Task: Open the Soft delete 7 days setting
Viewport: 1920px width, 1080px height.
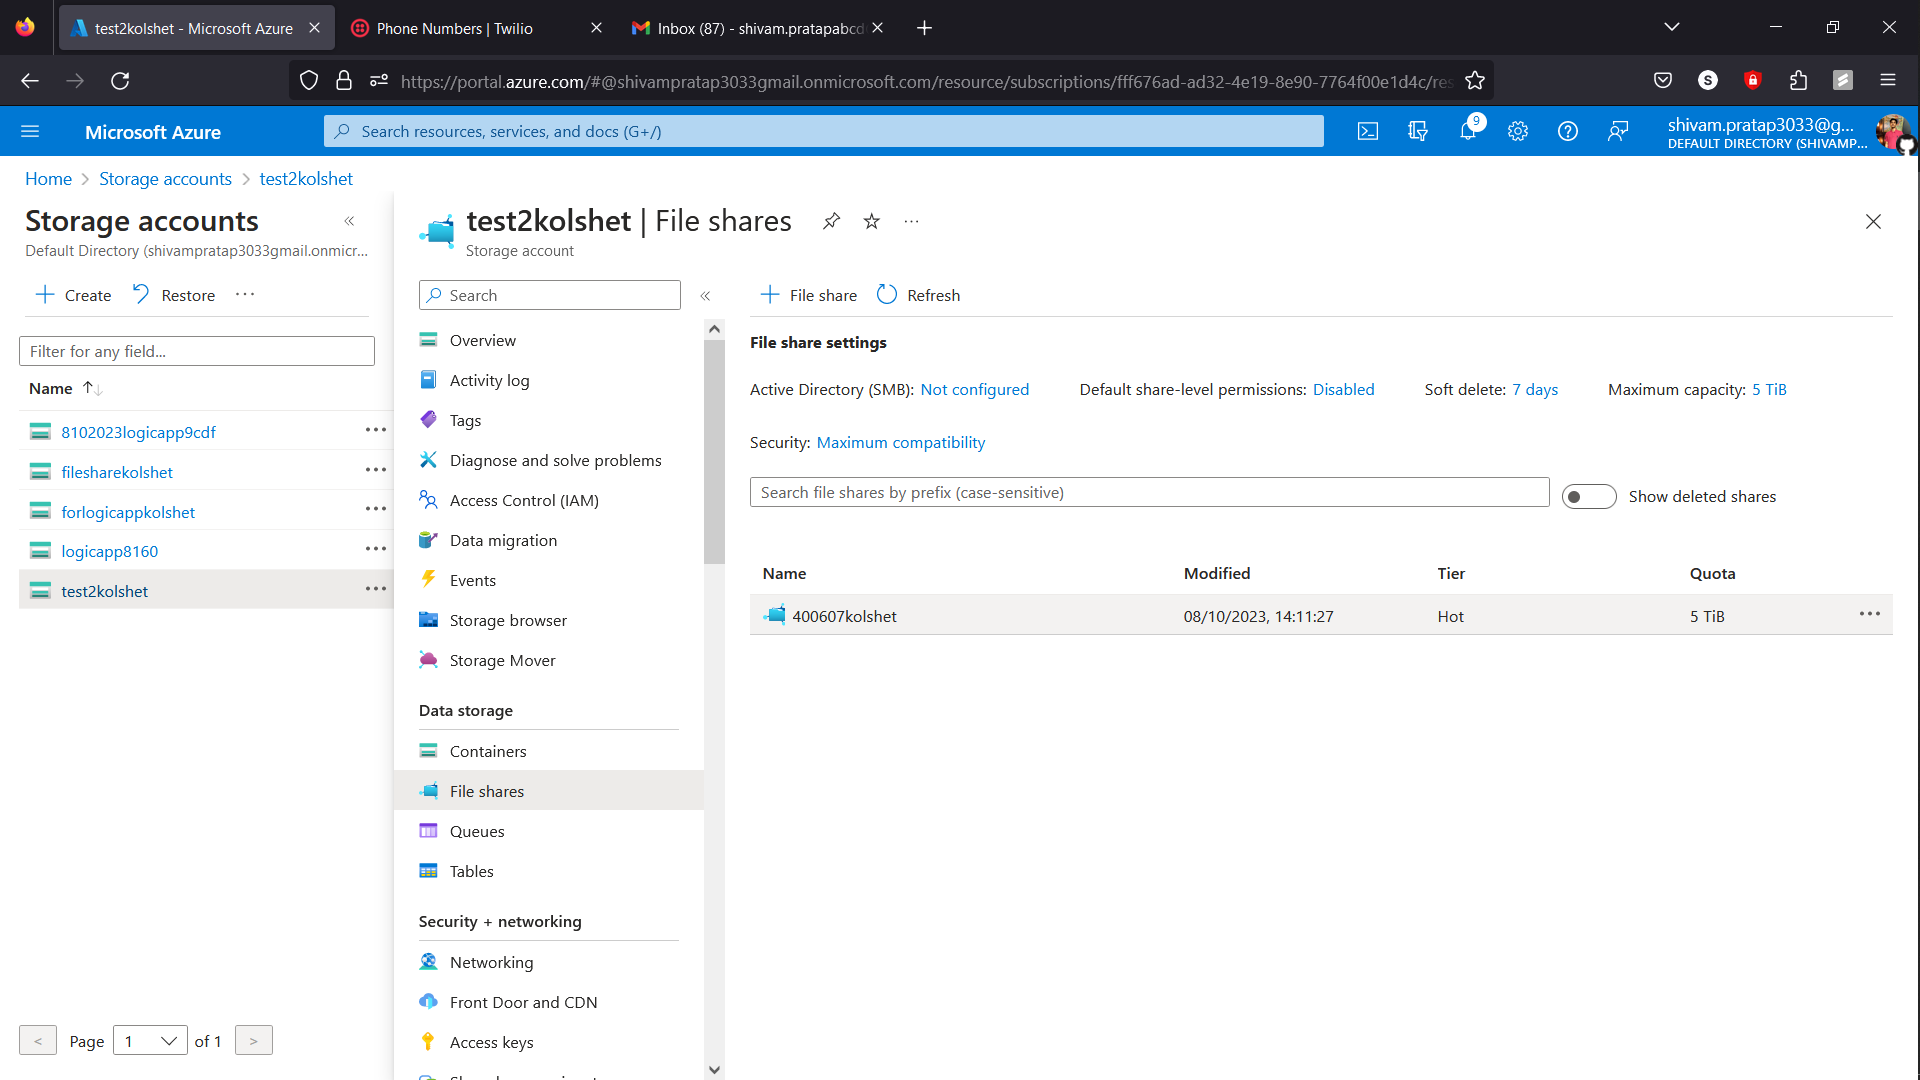Action: [x=1535, y=389]
